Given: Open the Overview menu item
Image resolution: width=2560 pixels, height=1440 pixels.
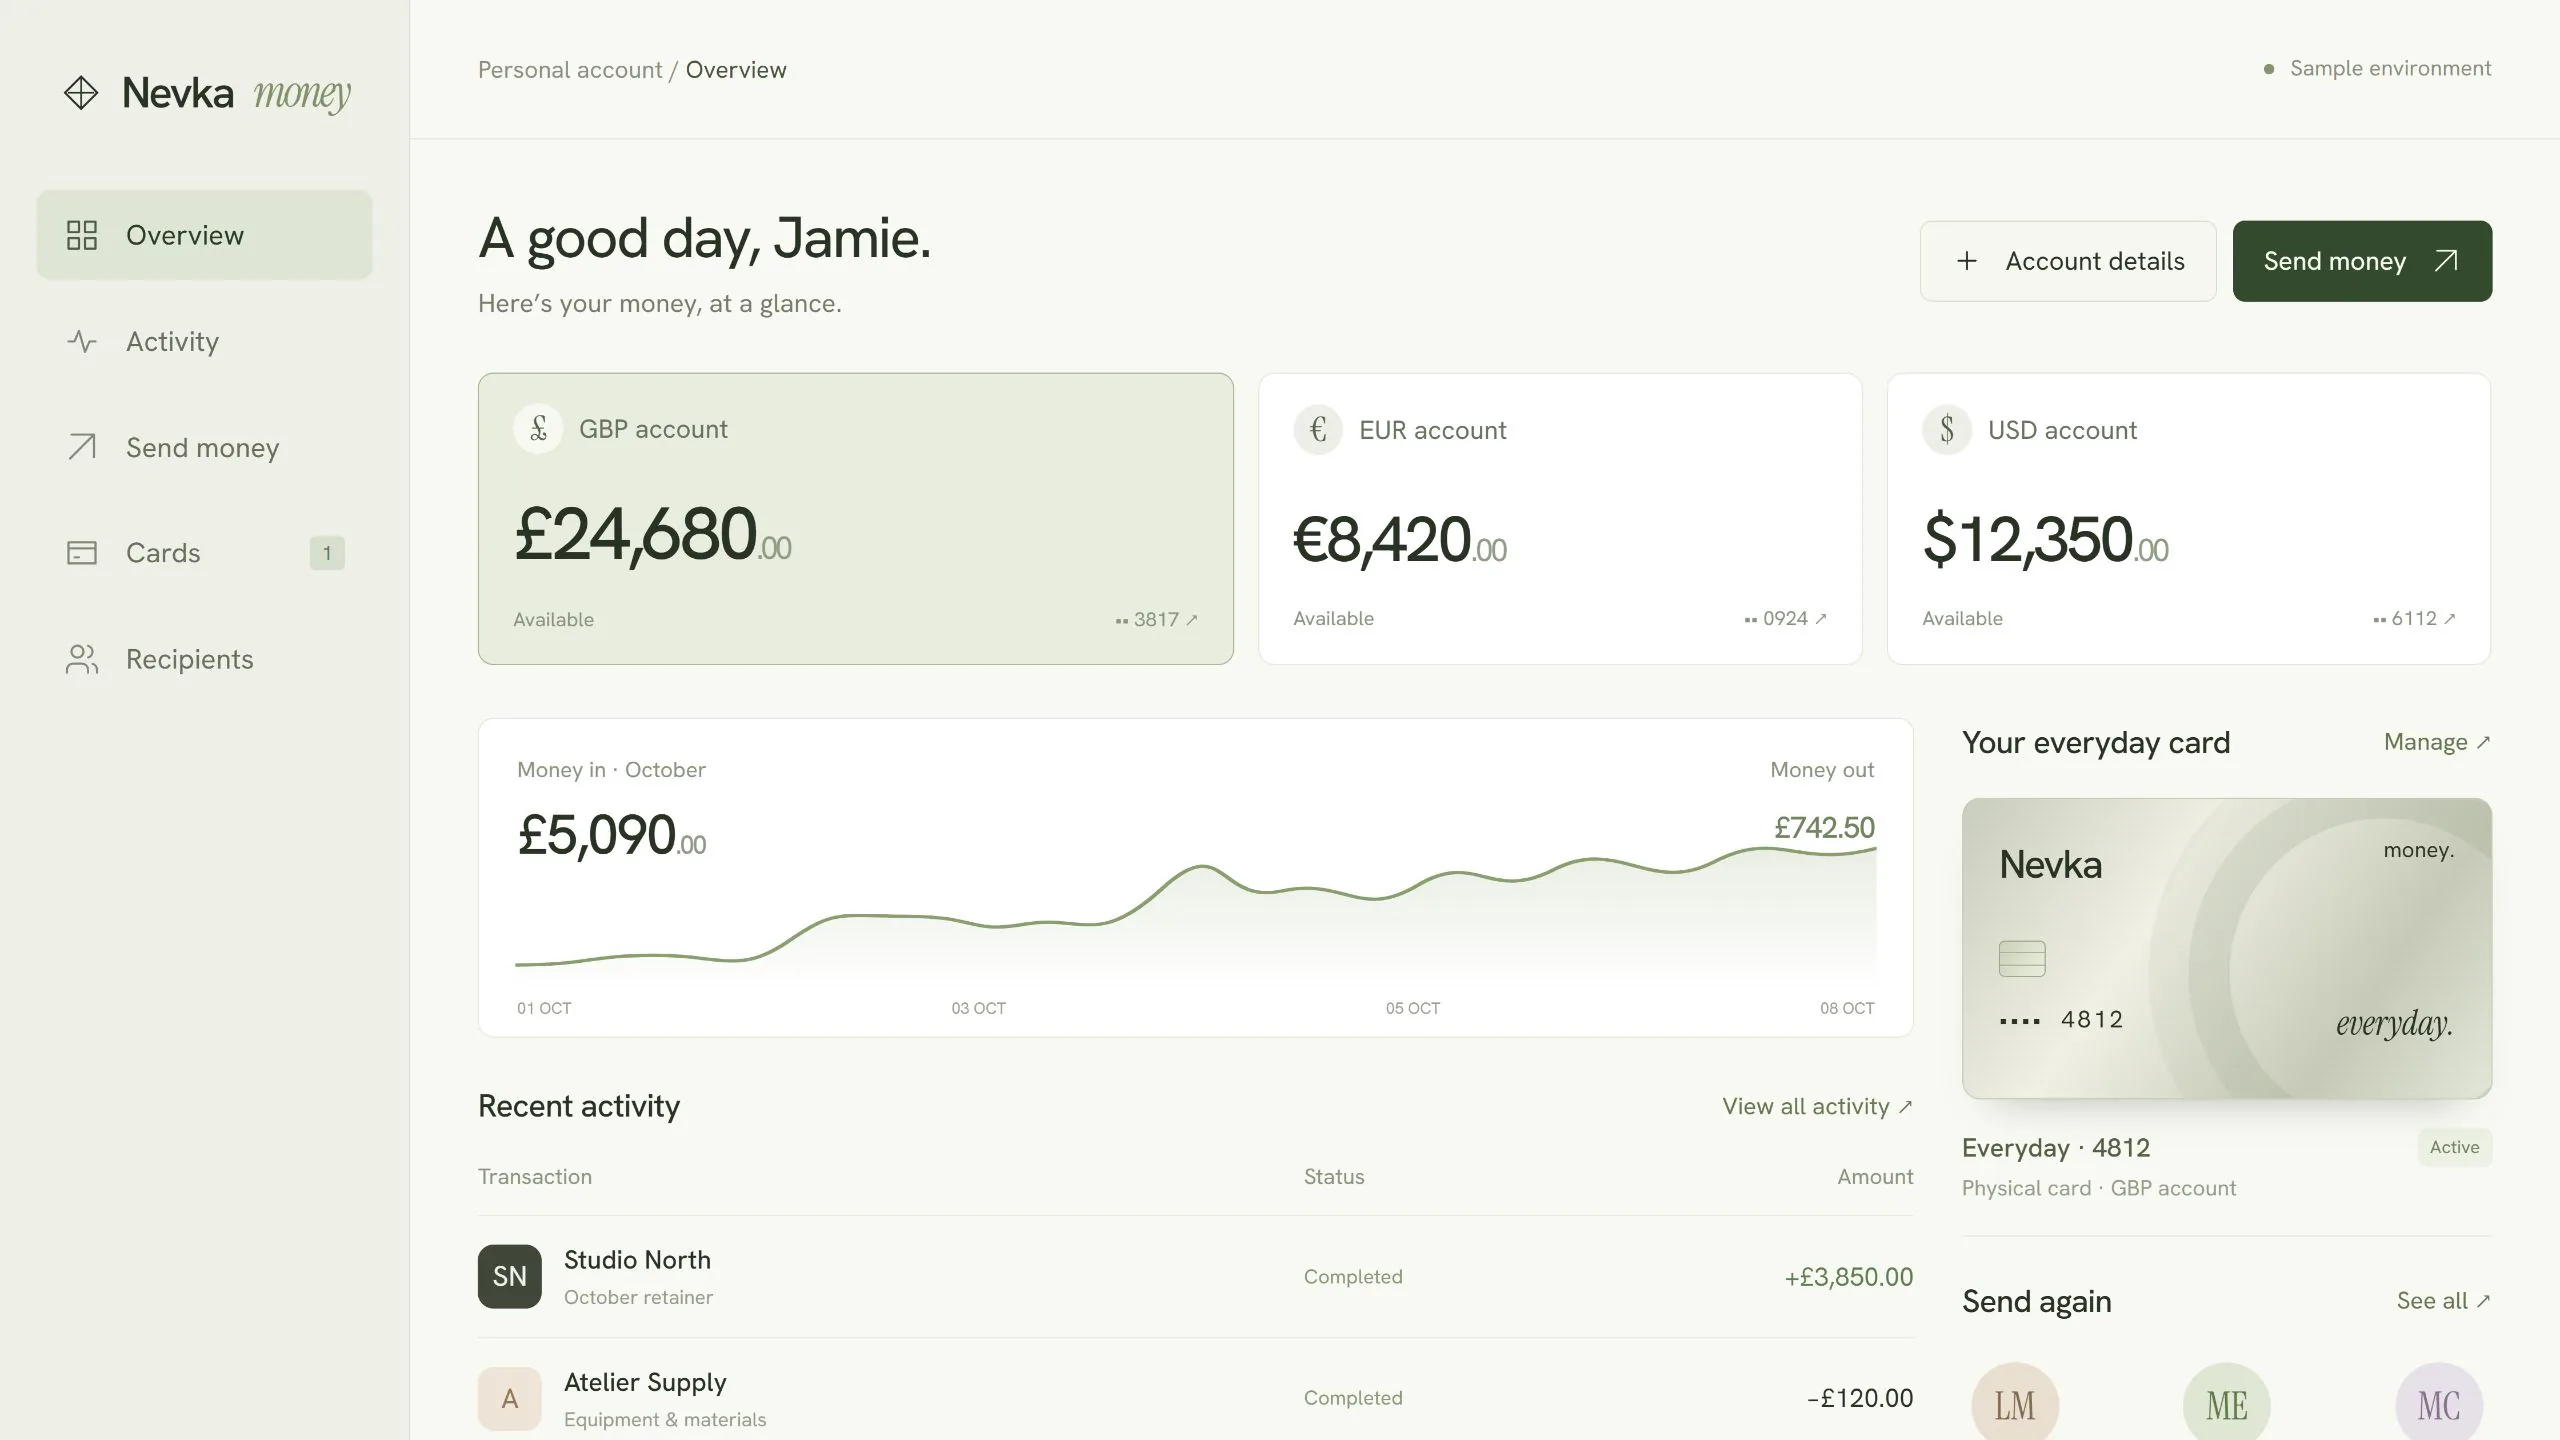Looking at the screenshot, I should pyautogui.click(x=205, y=235).
